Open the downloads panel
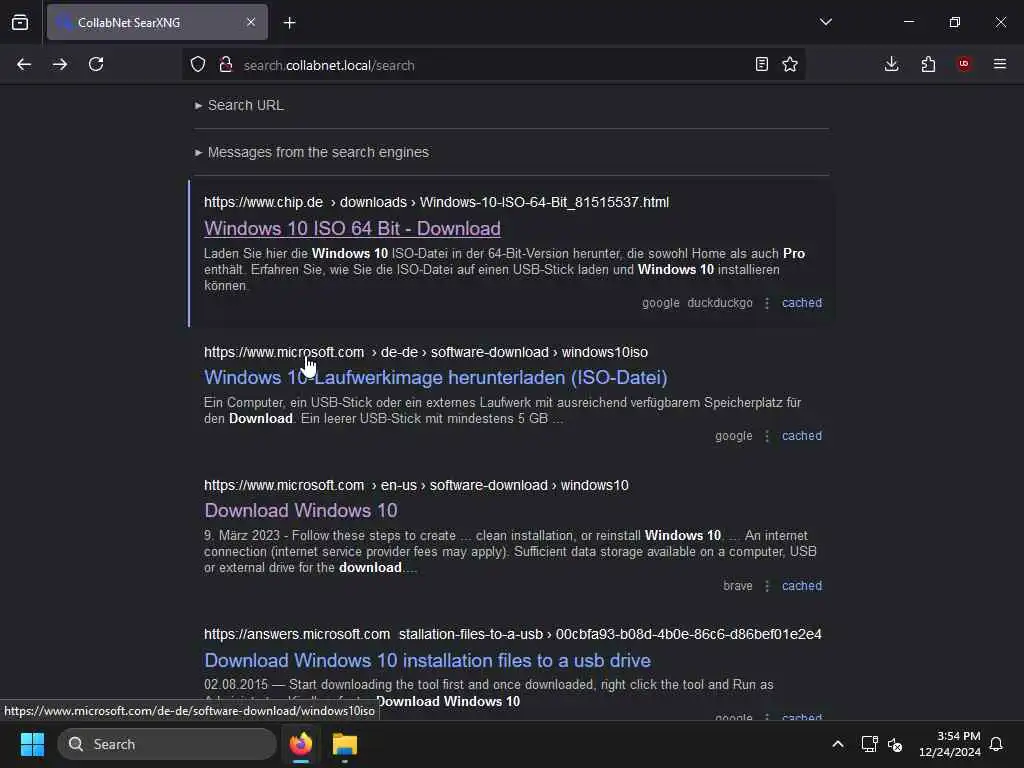 tap(891, 65)
